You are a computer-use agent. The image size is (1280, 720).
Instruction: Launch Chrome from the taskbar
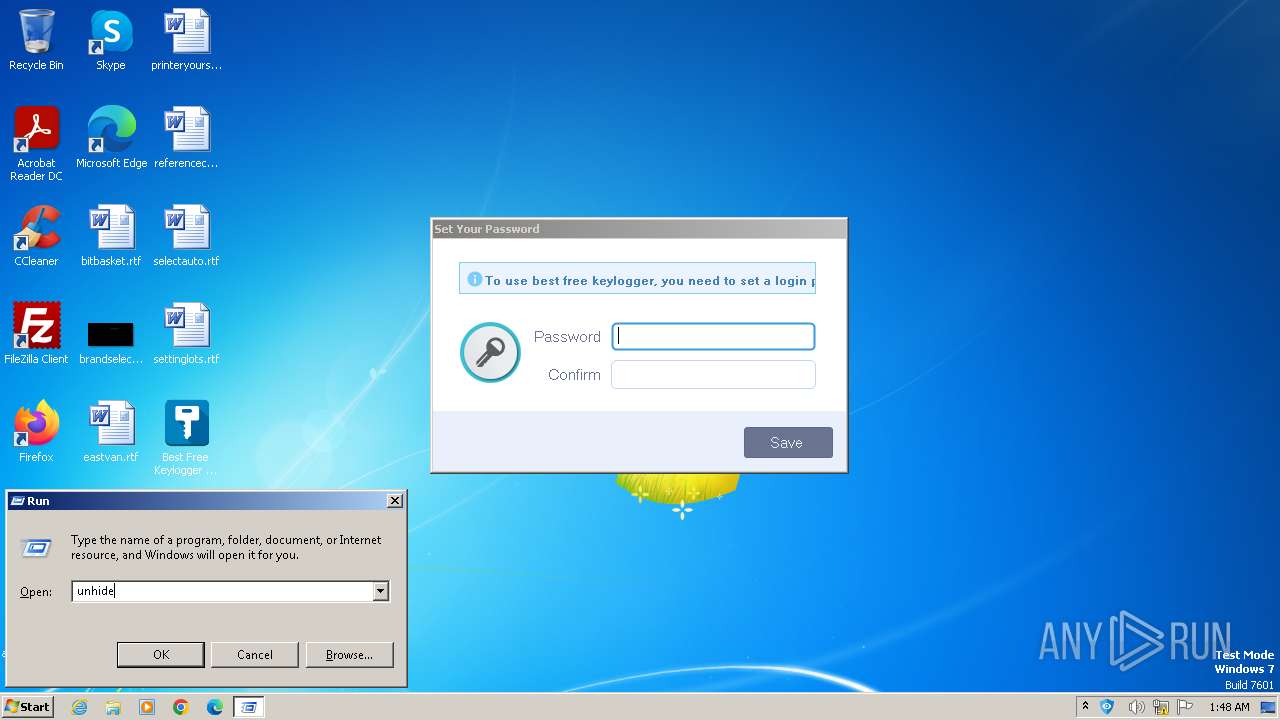tap(181, 707)
